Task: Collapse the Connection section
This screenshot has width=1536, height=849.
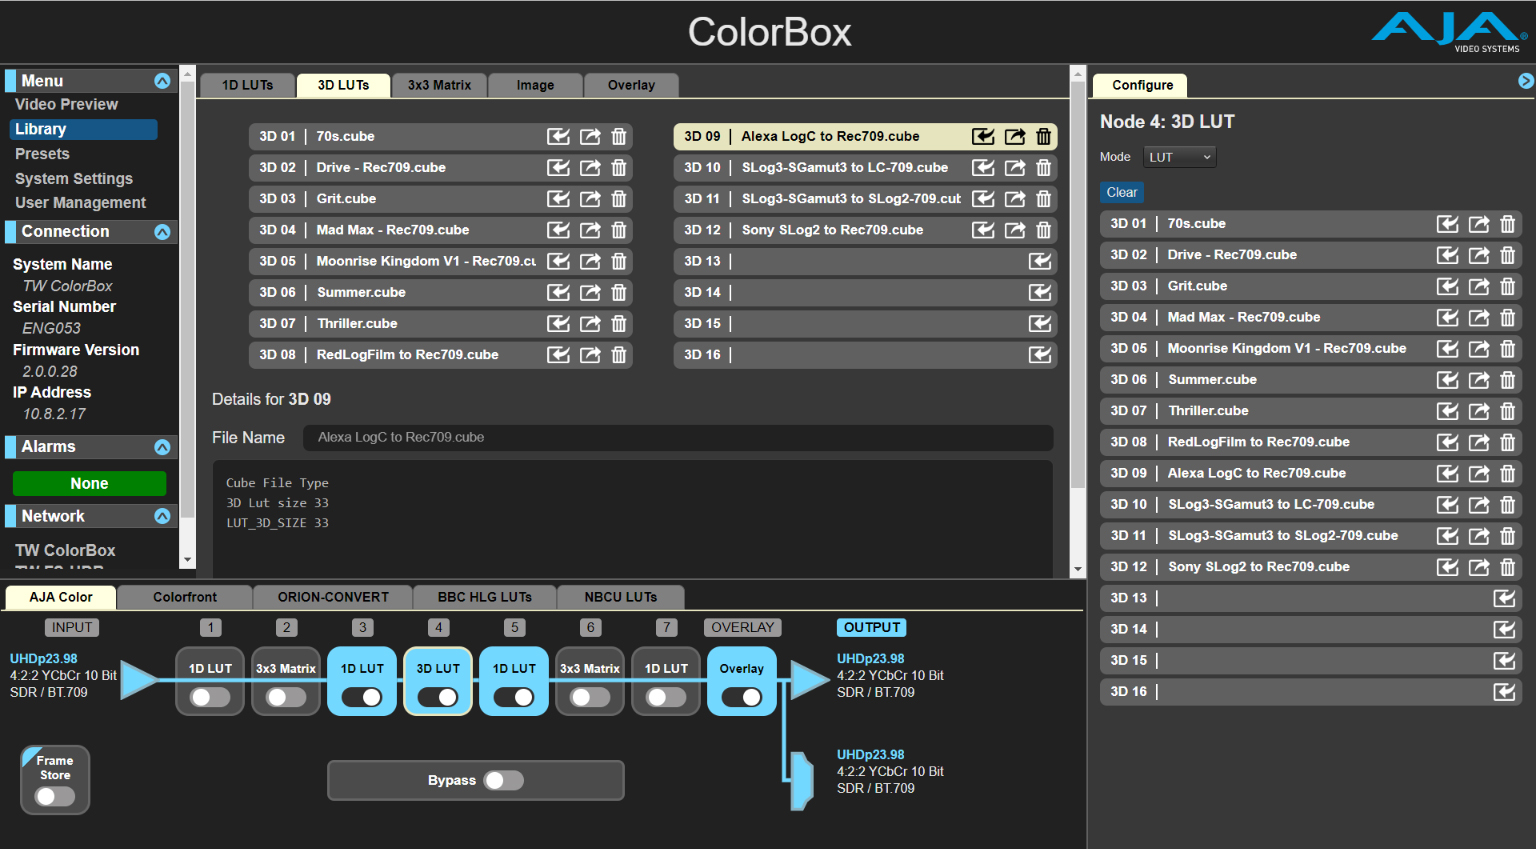Action: 164,231
